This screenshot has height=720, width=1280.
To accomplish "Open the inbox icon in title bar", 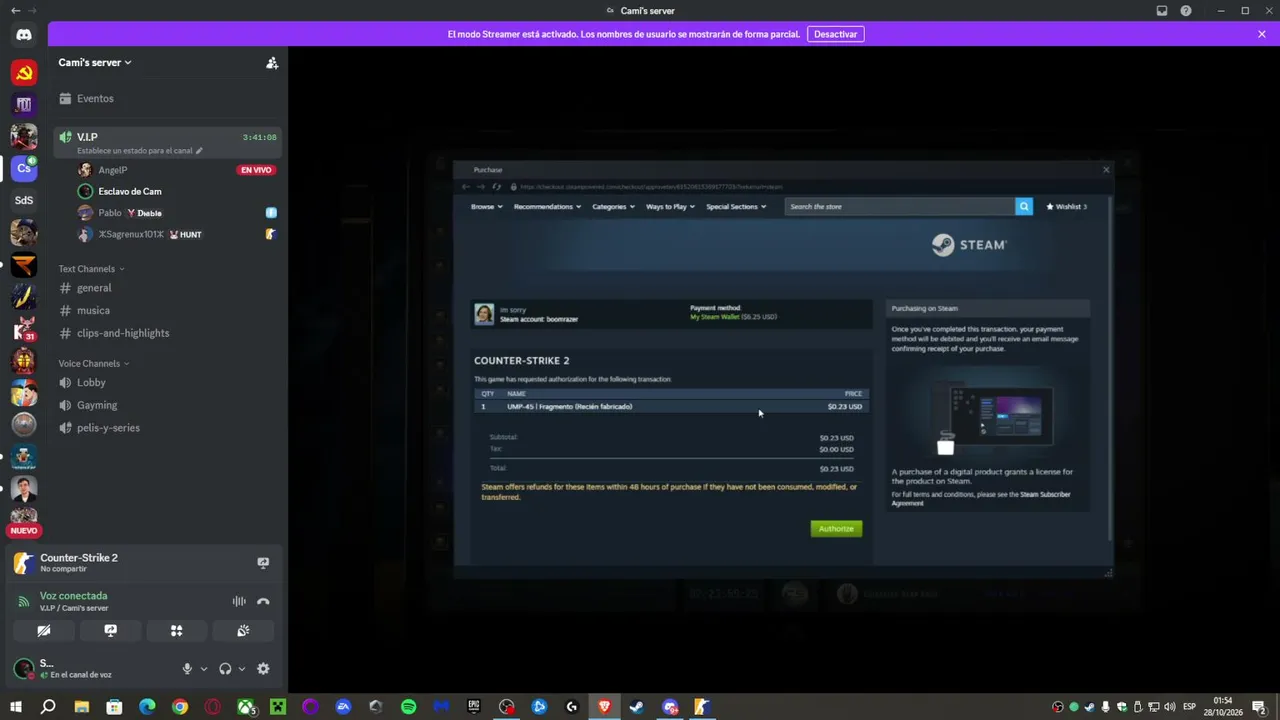I will click(1162, 11).
